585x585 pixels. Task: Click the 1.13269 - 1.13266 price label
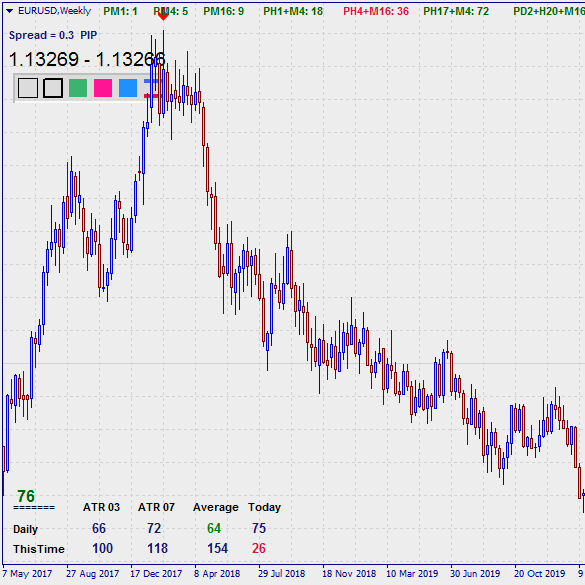click(87, 59)
